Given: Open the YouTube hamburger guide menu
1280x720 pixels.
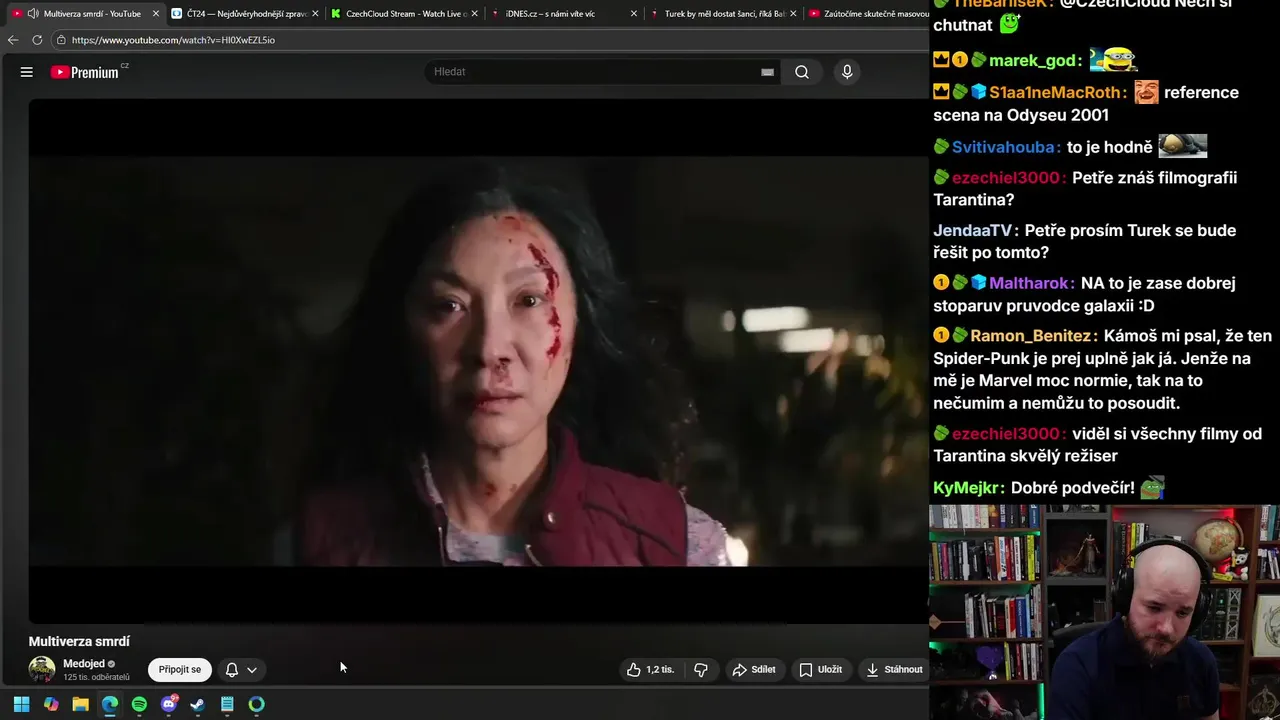Looking at the screenshot, I should [27, 72].
